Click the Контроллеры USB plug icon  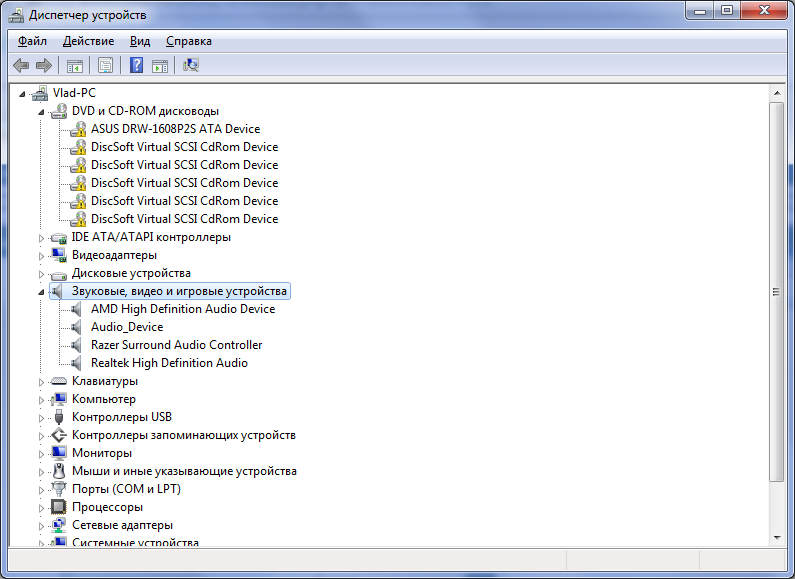point(59,417)
